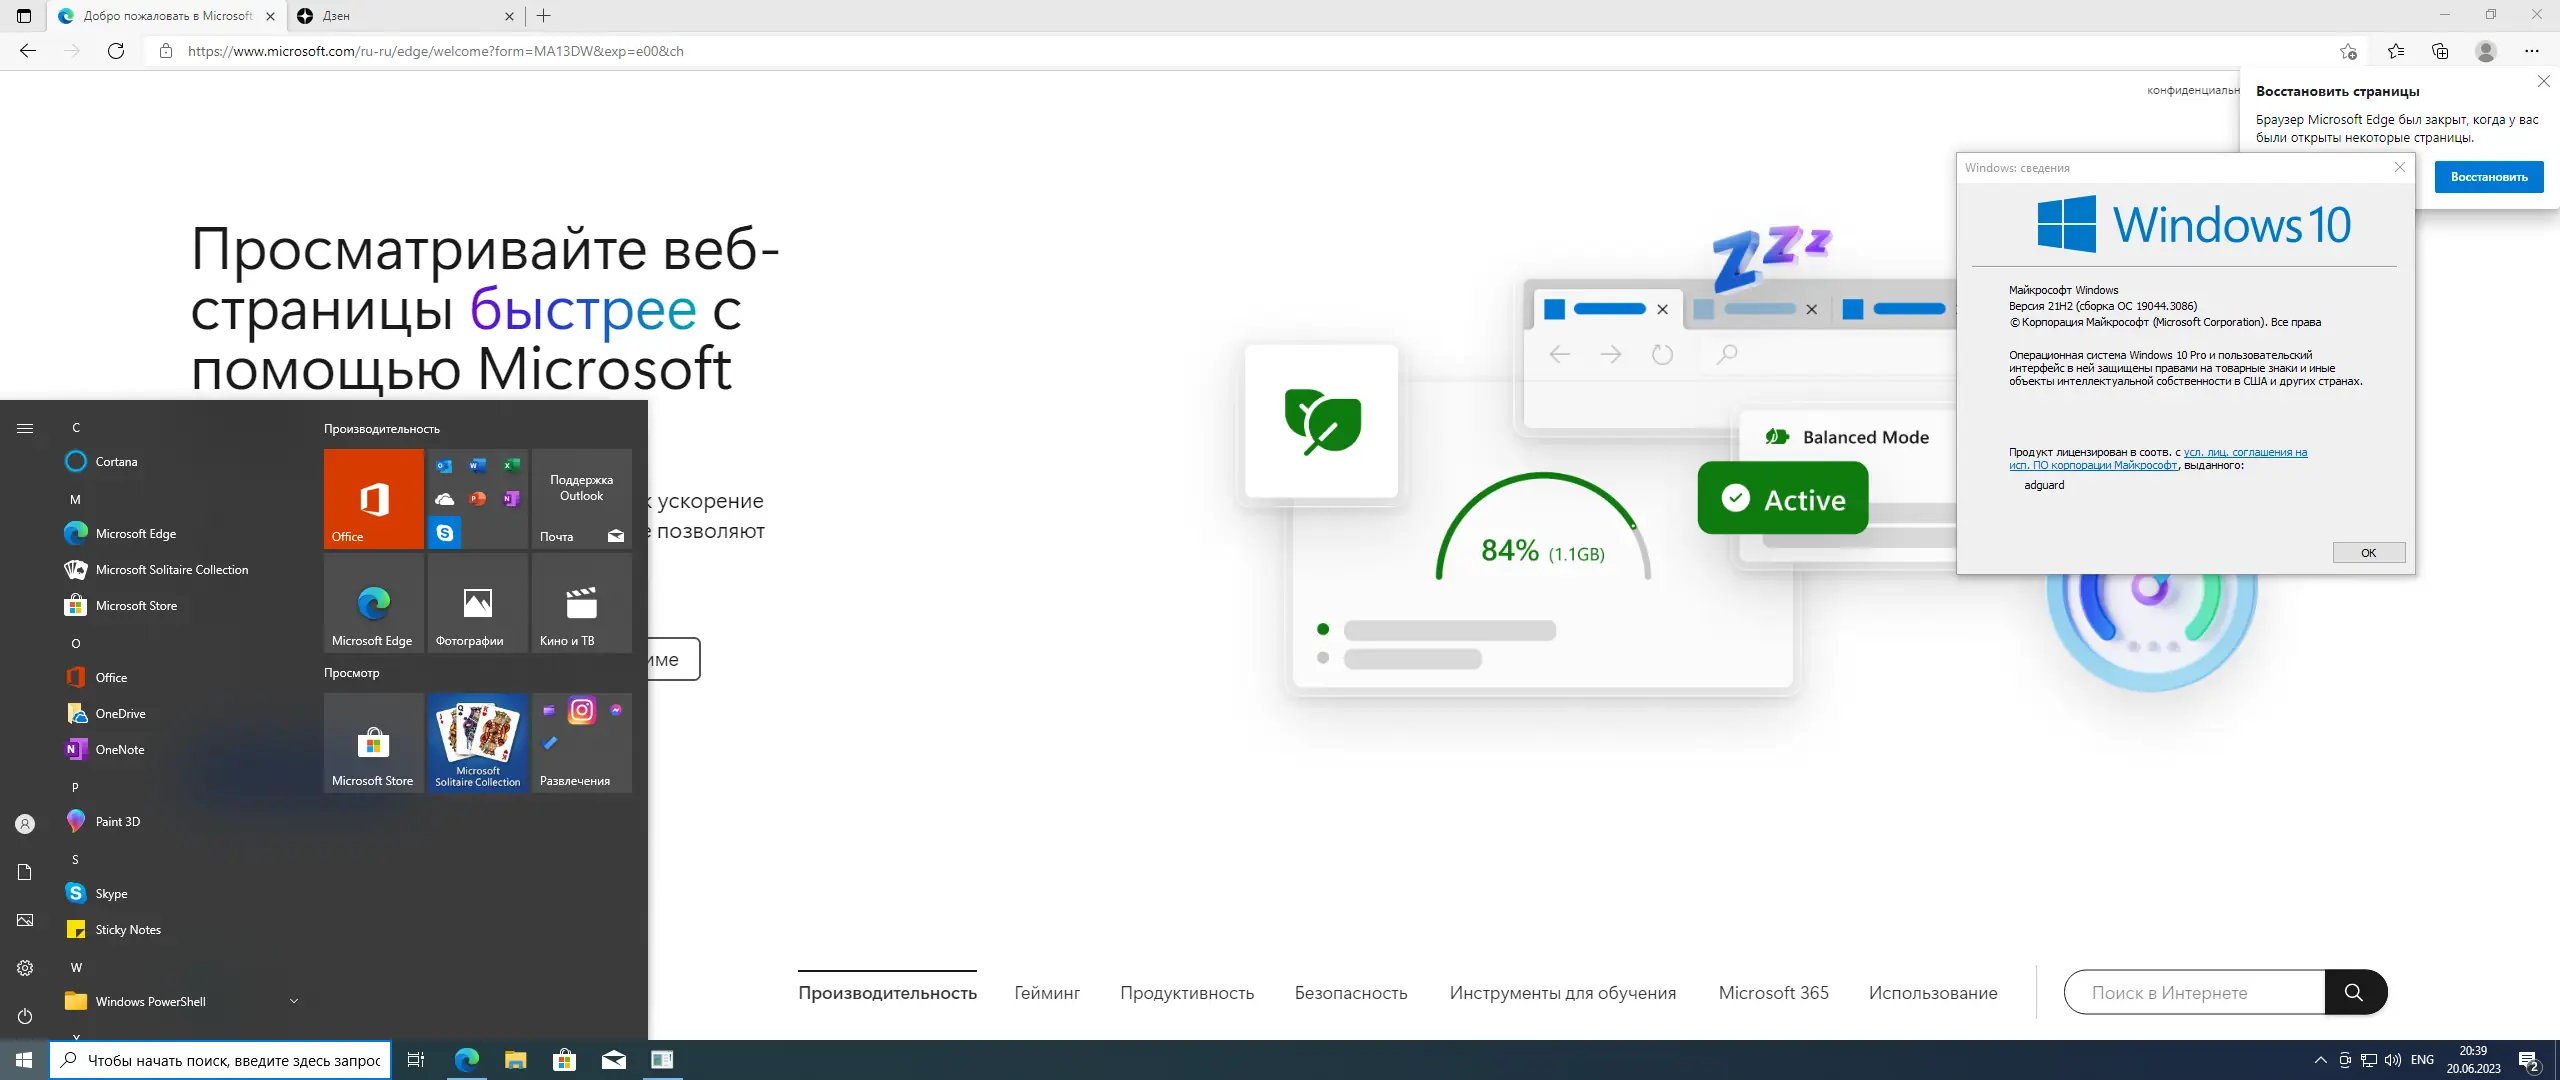Launch Microsoft Solitaire Collection tile

(478, 742)
